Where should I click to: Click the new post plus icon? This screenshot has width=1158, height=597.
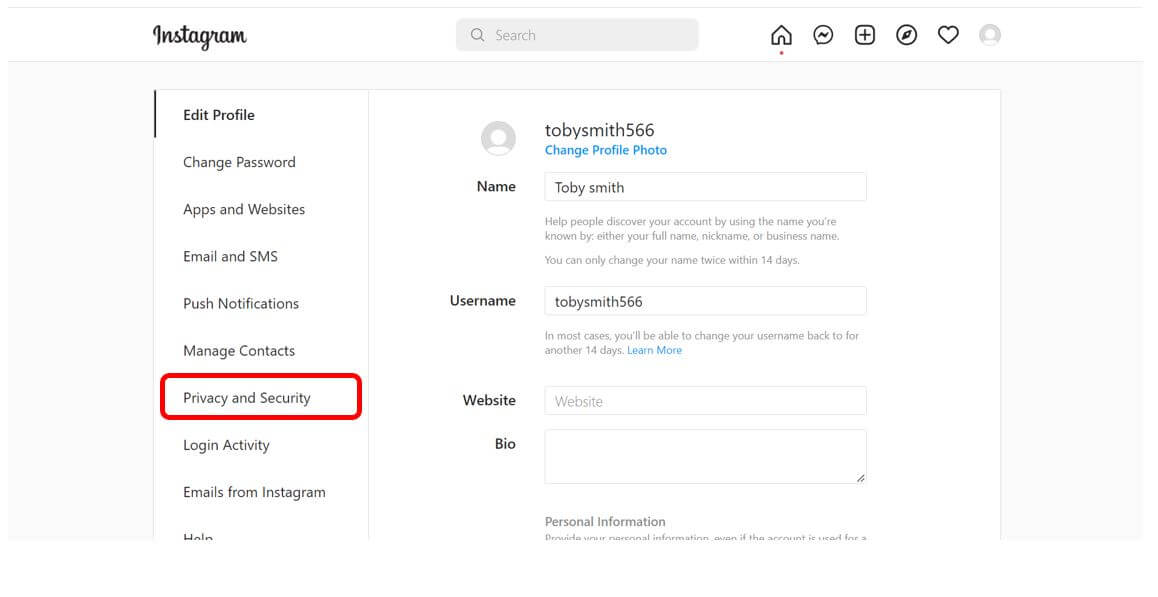(x=865, y=36)
